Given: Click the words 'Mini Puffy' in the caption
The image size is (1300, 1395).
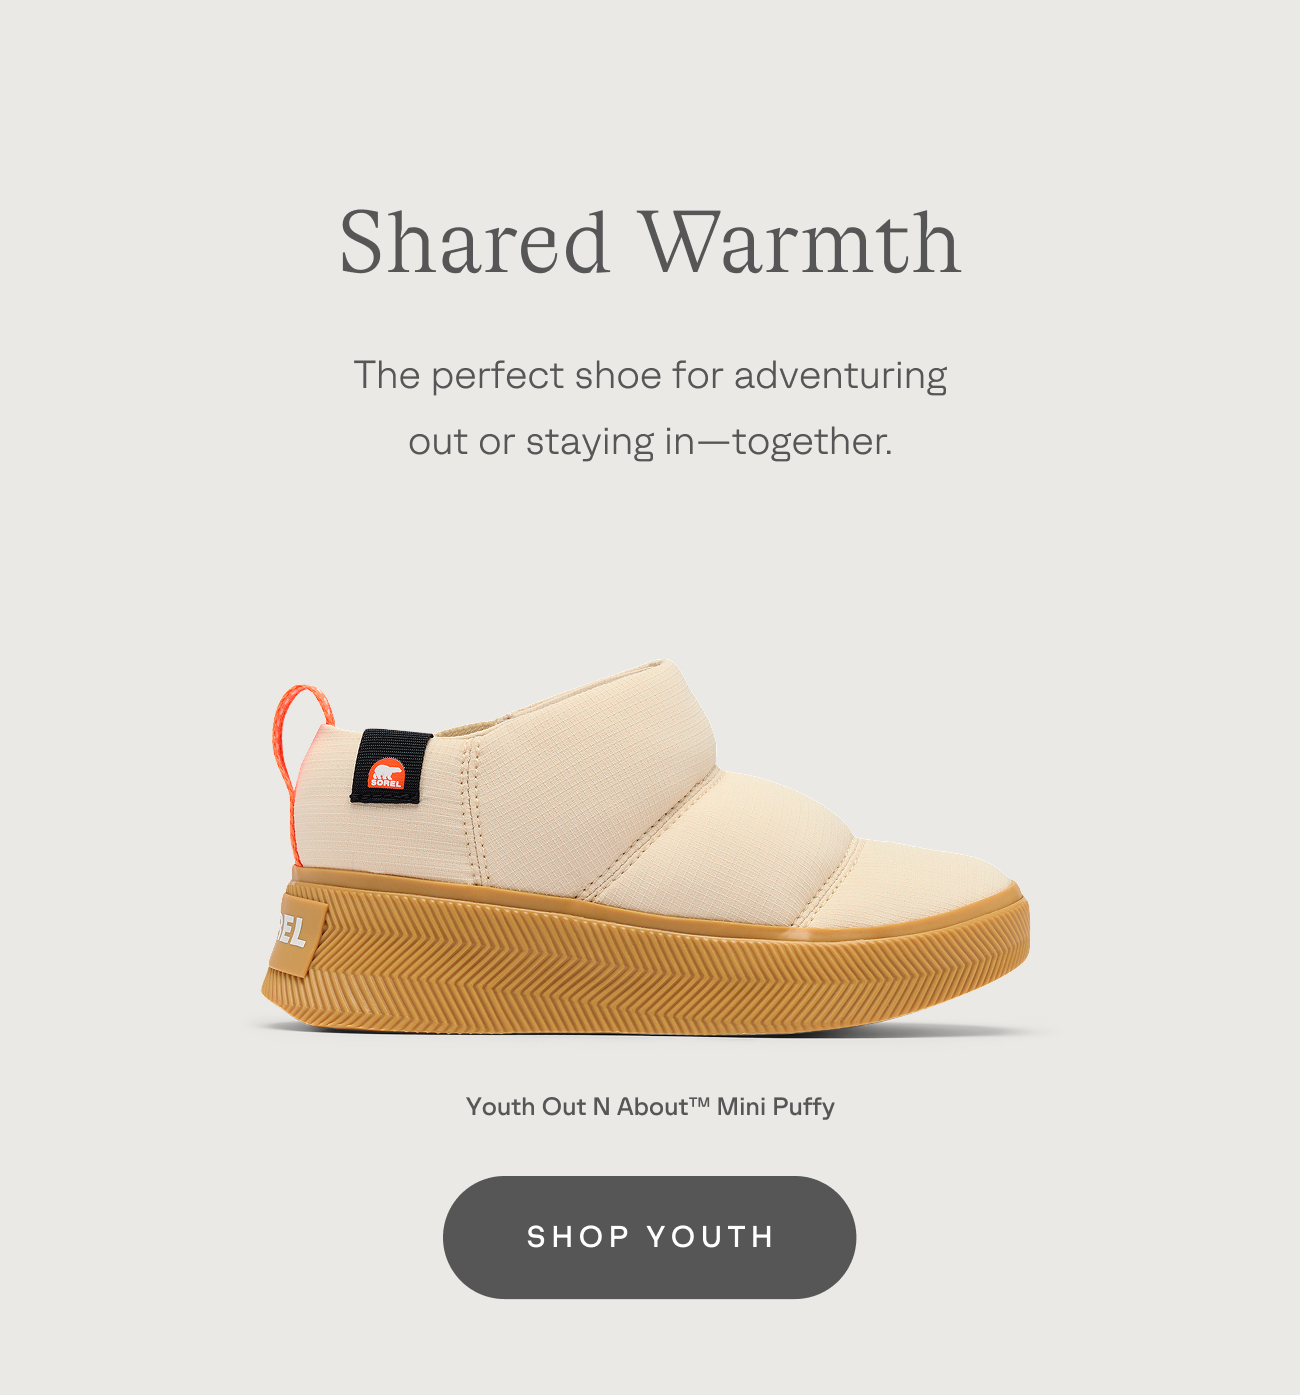Looking at the screenshot, I should point(776,1107).
